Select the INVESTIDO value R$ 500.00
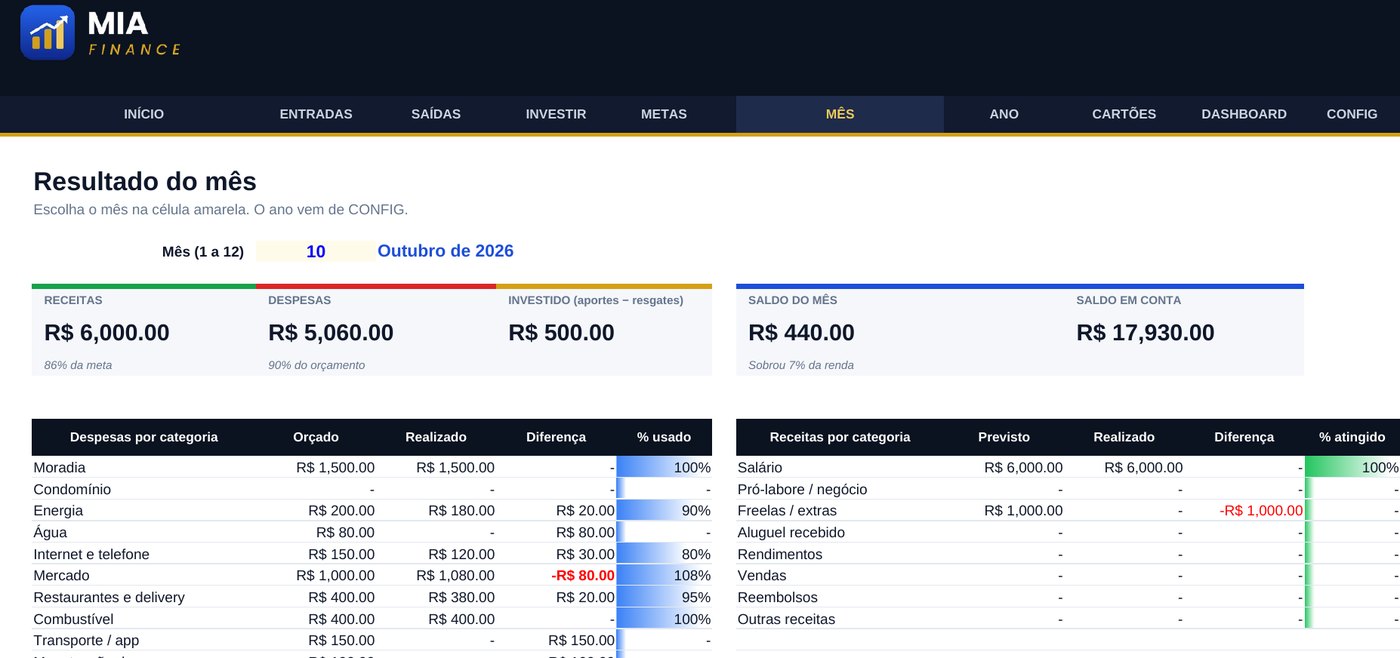The width and height of the screenshot is (1400, 658). 561,333
